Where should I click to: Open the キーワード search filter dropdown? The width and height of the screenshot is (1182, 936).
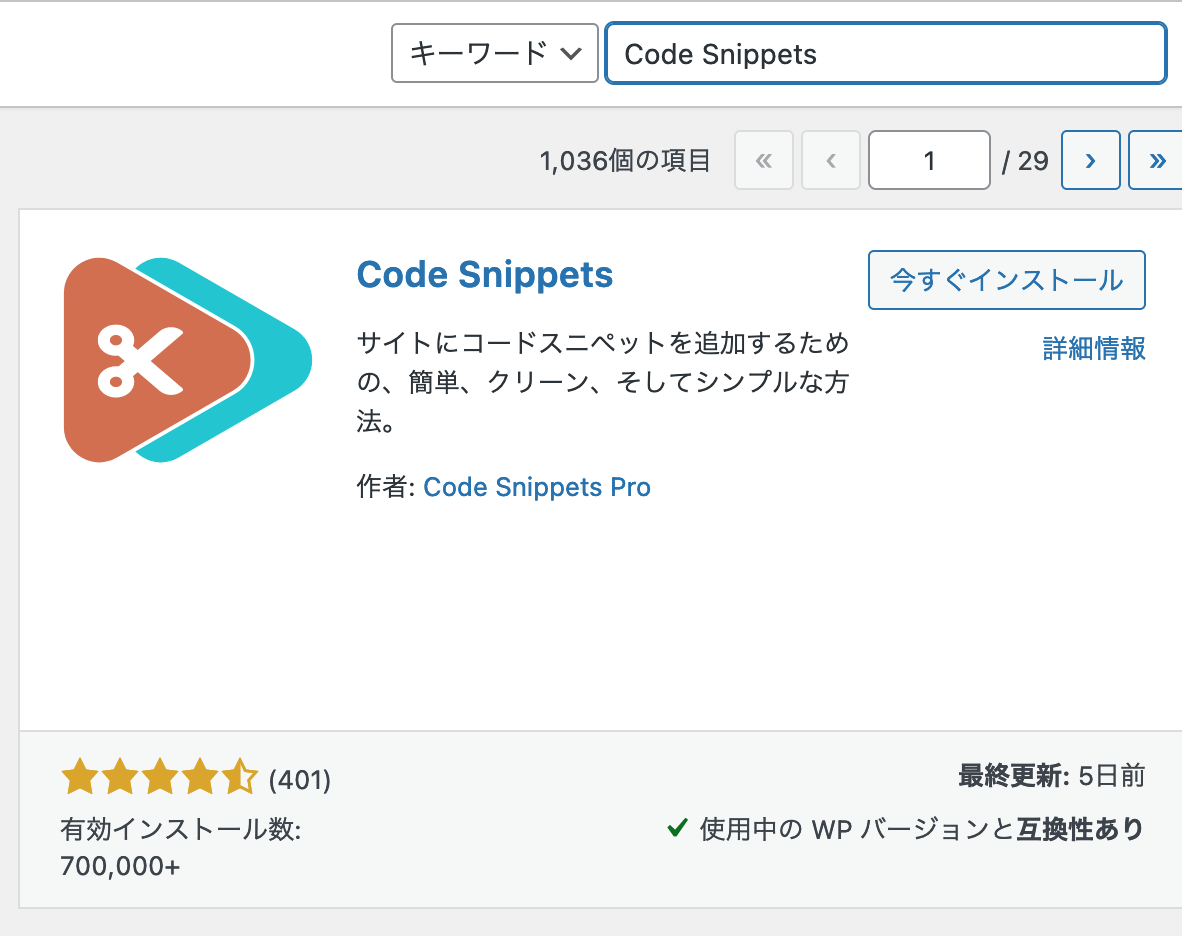point(494,53)
